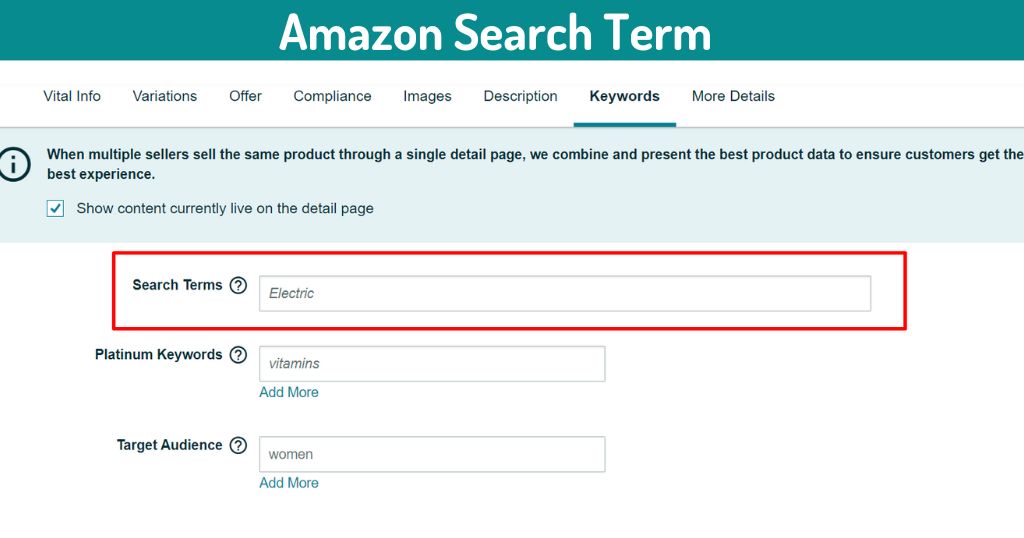Switch to the Variations tab
This screenshot has height=538, width=1024.
164,96
